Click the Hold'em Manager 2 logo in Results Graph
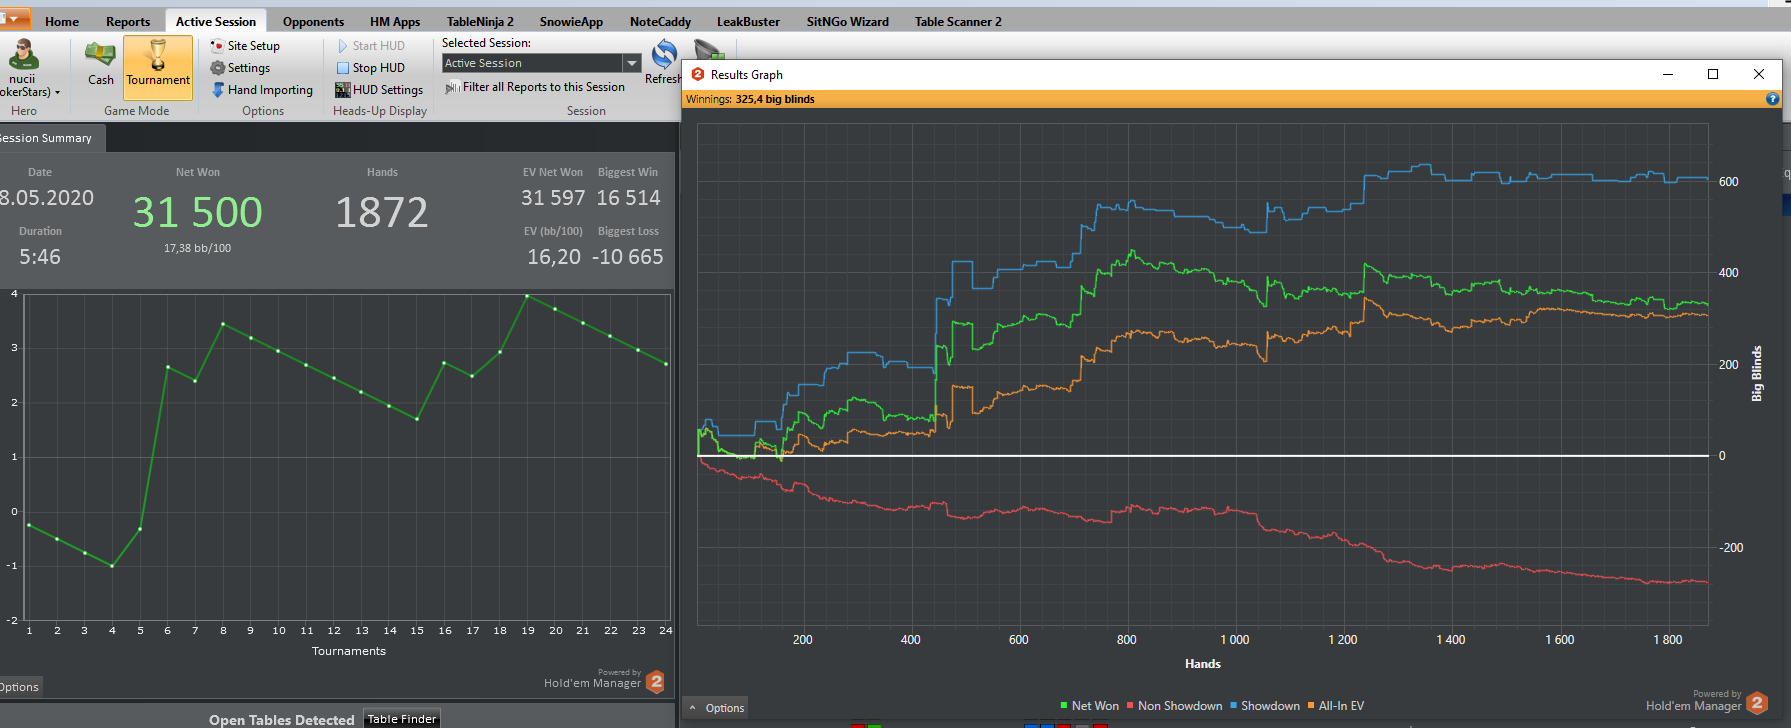Viewport: 1791px width, 728px height. 1757,703
